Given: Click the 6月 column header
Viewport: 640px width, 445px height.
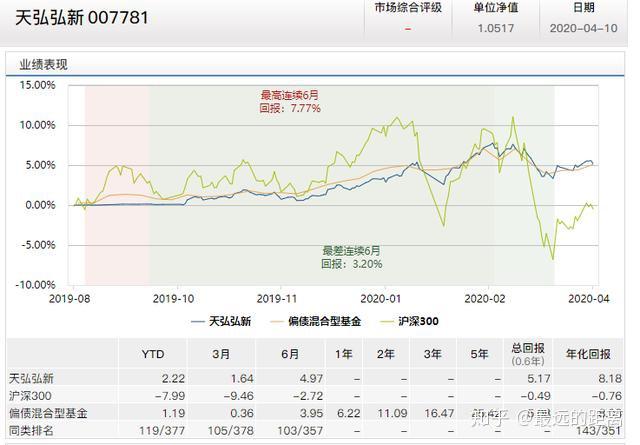Looking at the screenshot, I should 290,354.
